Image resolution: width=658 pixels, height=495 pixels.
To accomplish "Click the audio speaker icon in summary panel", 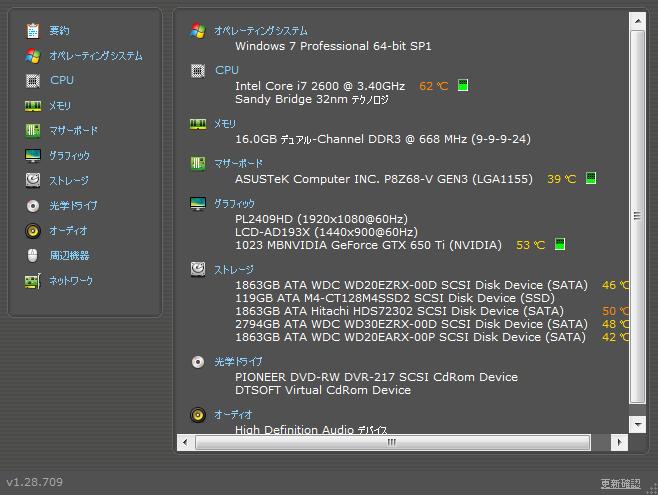I will 198,415.
